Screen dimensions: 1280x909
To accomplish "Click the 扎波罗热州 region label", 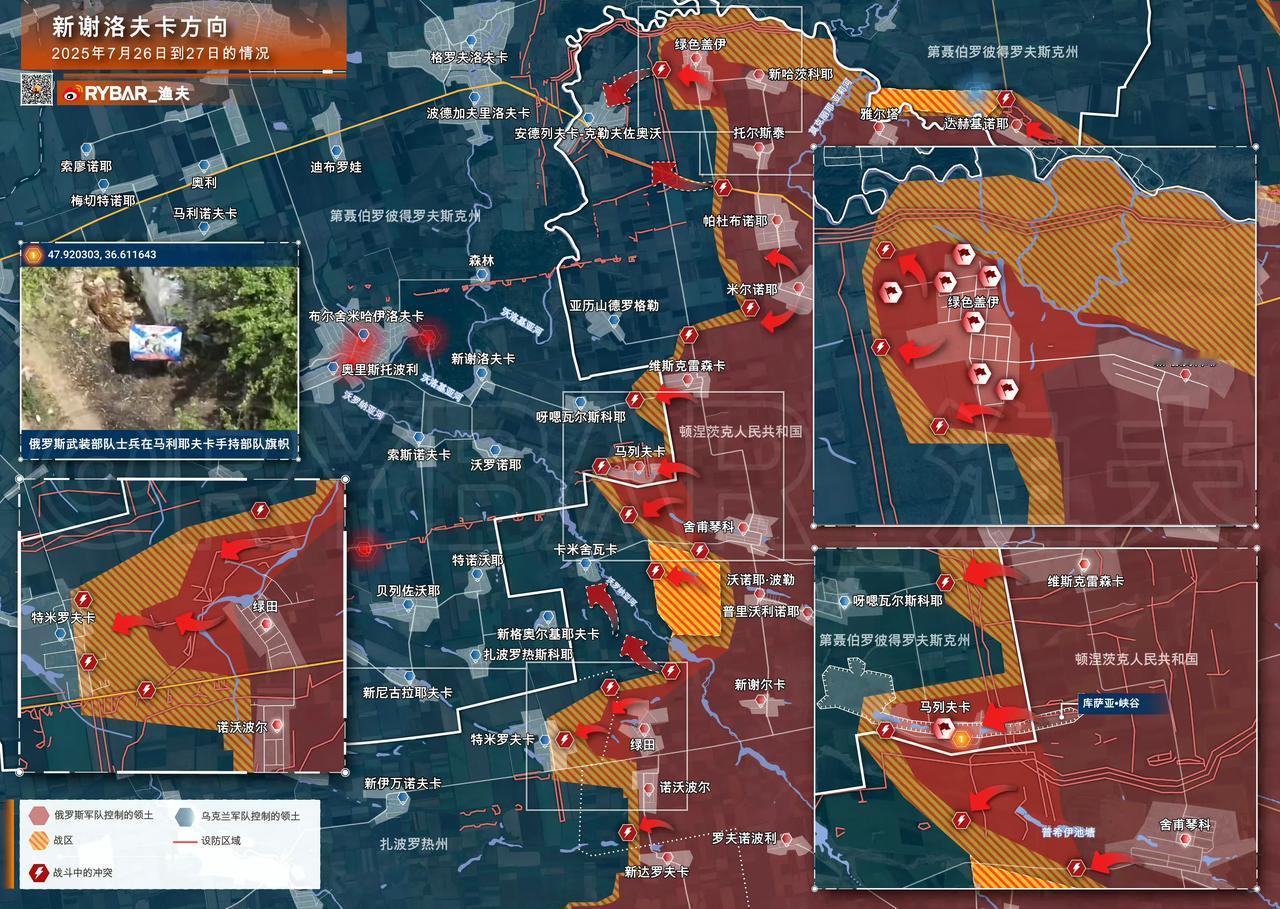I will [x=414, y=844].
